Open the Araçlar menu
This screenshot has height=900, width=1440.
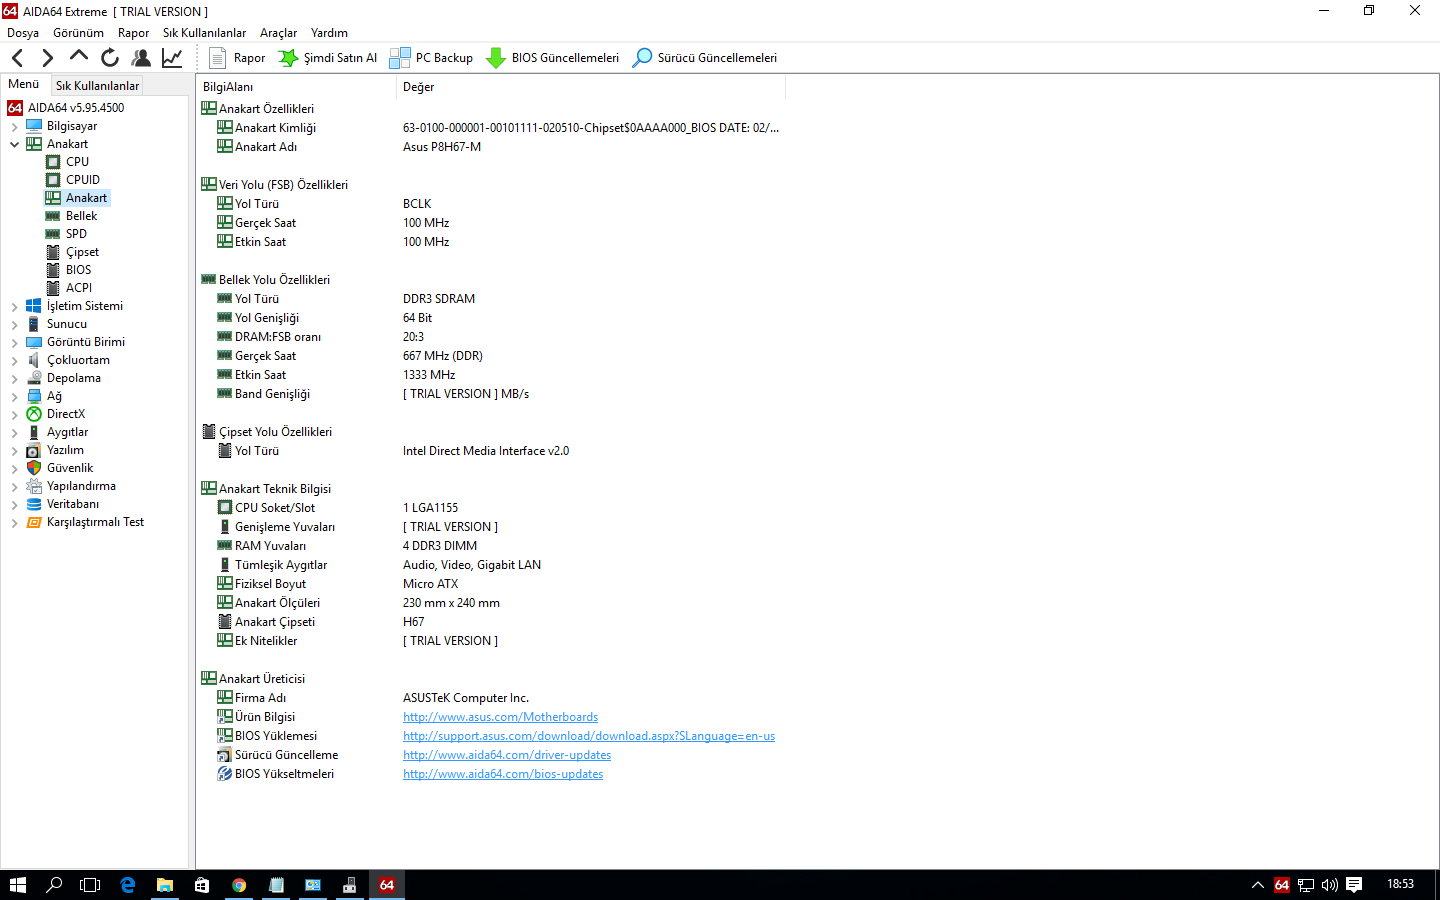[278, 33]
